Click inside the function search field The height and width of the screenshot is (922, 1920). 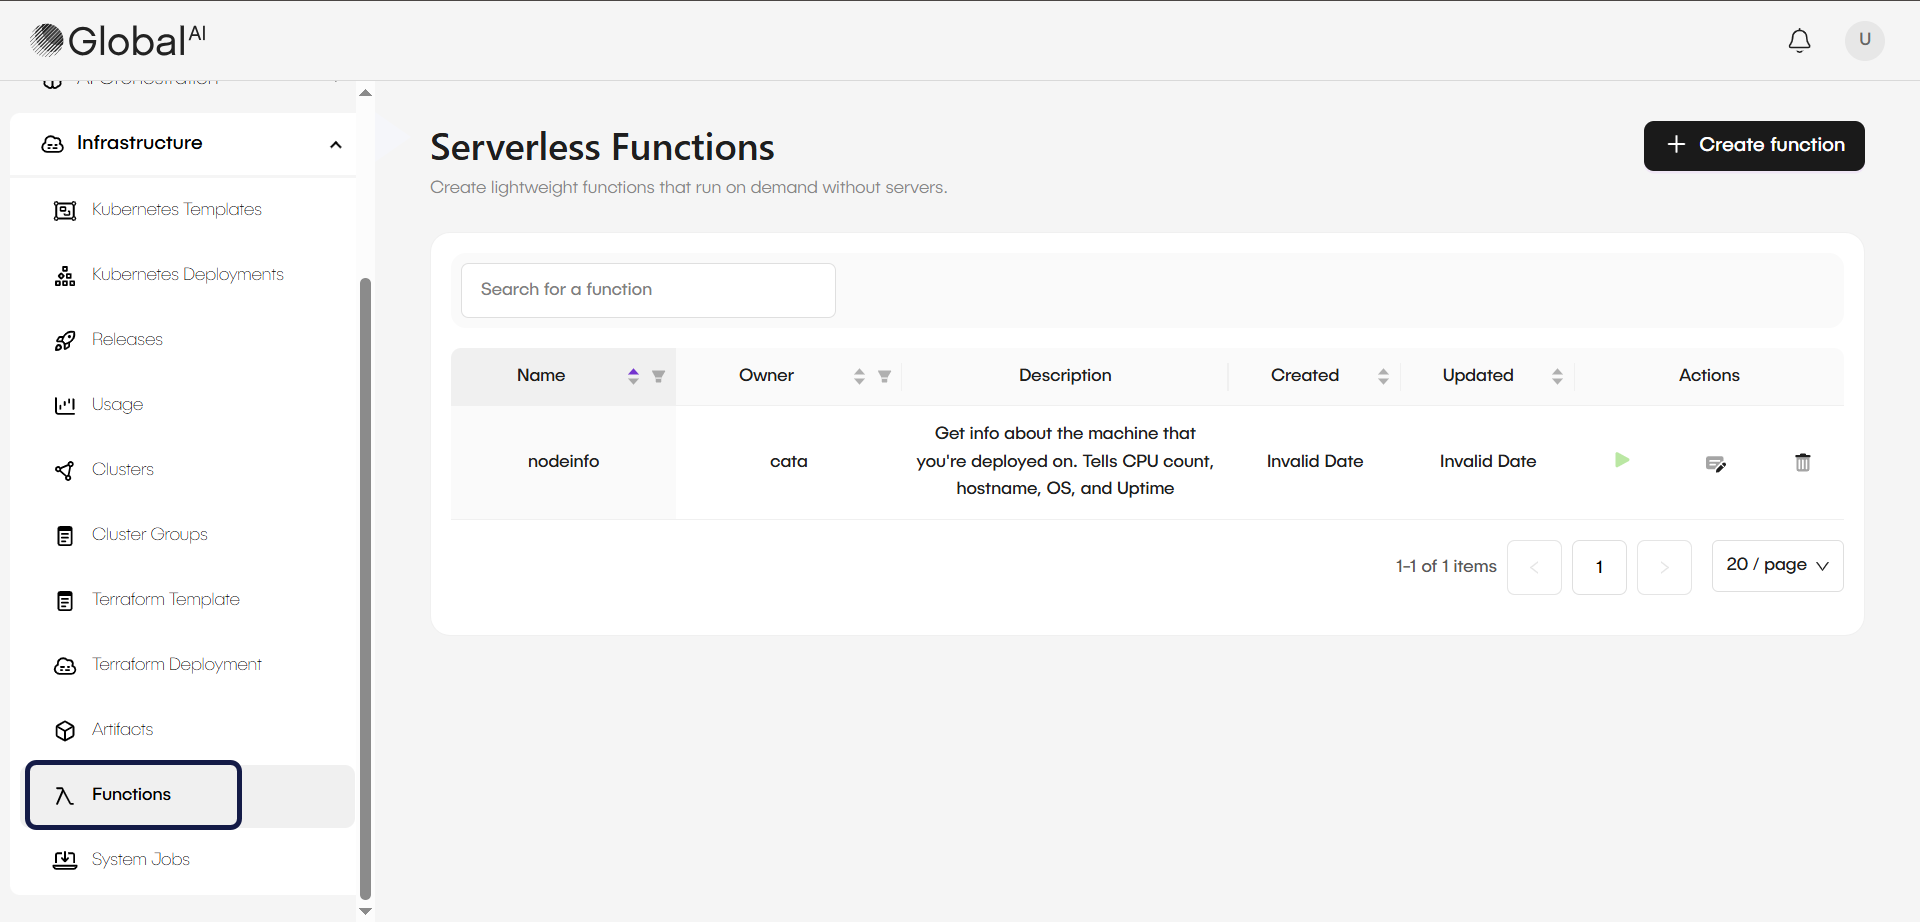pos(647,290)
